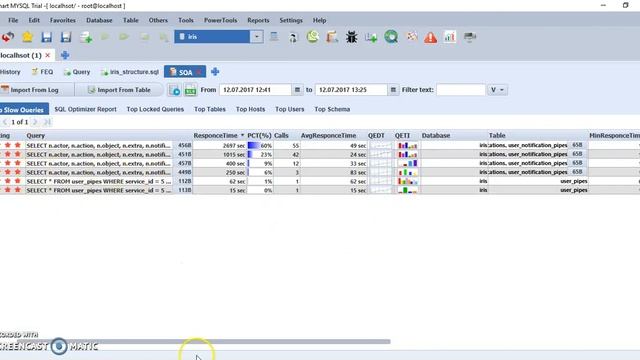Click the QETI chart in the 15 sec row
This screenshot has height=360, width=640.
[x=407, y=190]
